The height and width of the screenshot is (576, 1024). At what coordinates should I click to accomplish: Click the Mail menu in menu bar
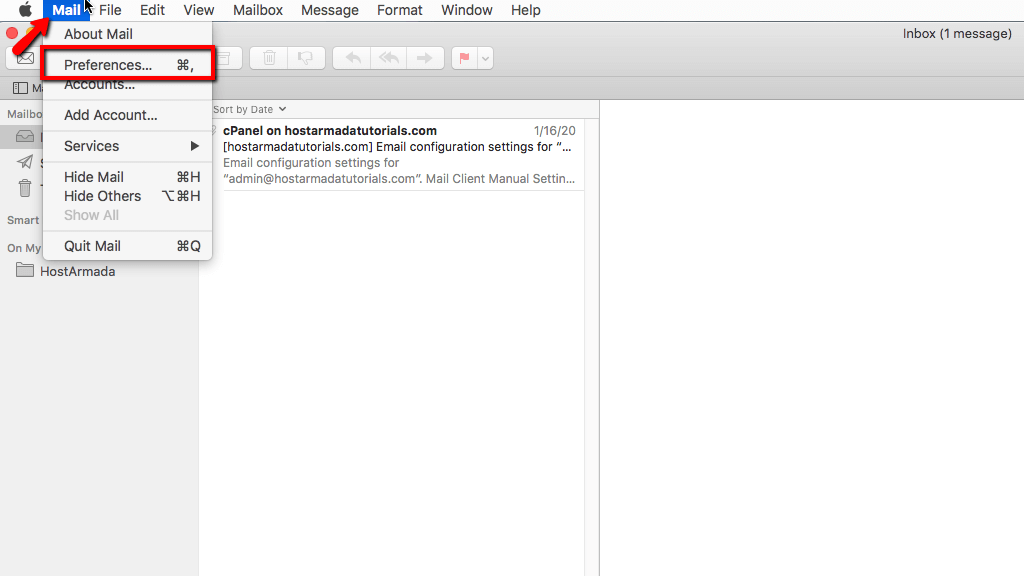66,10
